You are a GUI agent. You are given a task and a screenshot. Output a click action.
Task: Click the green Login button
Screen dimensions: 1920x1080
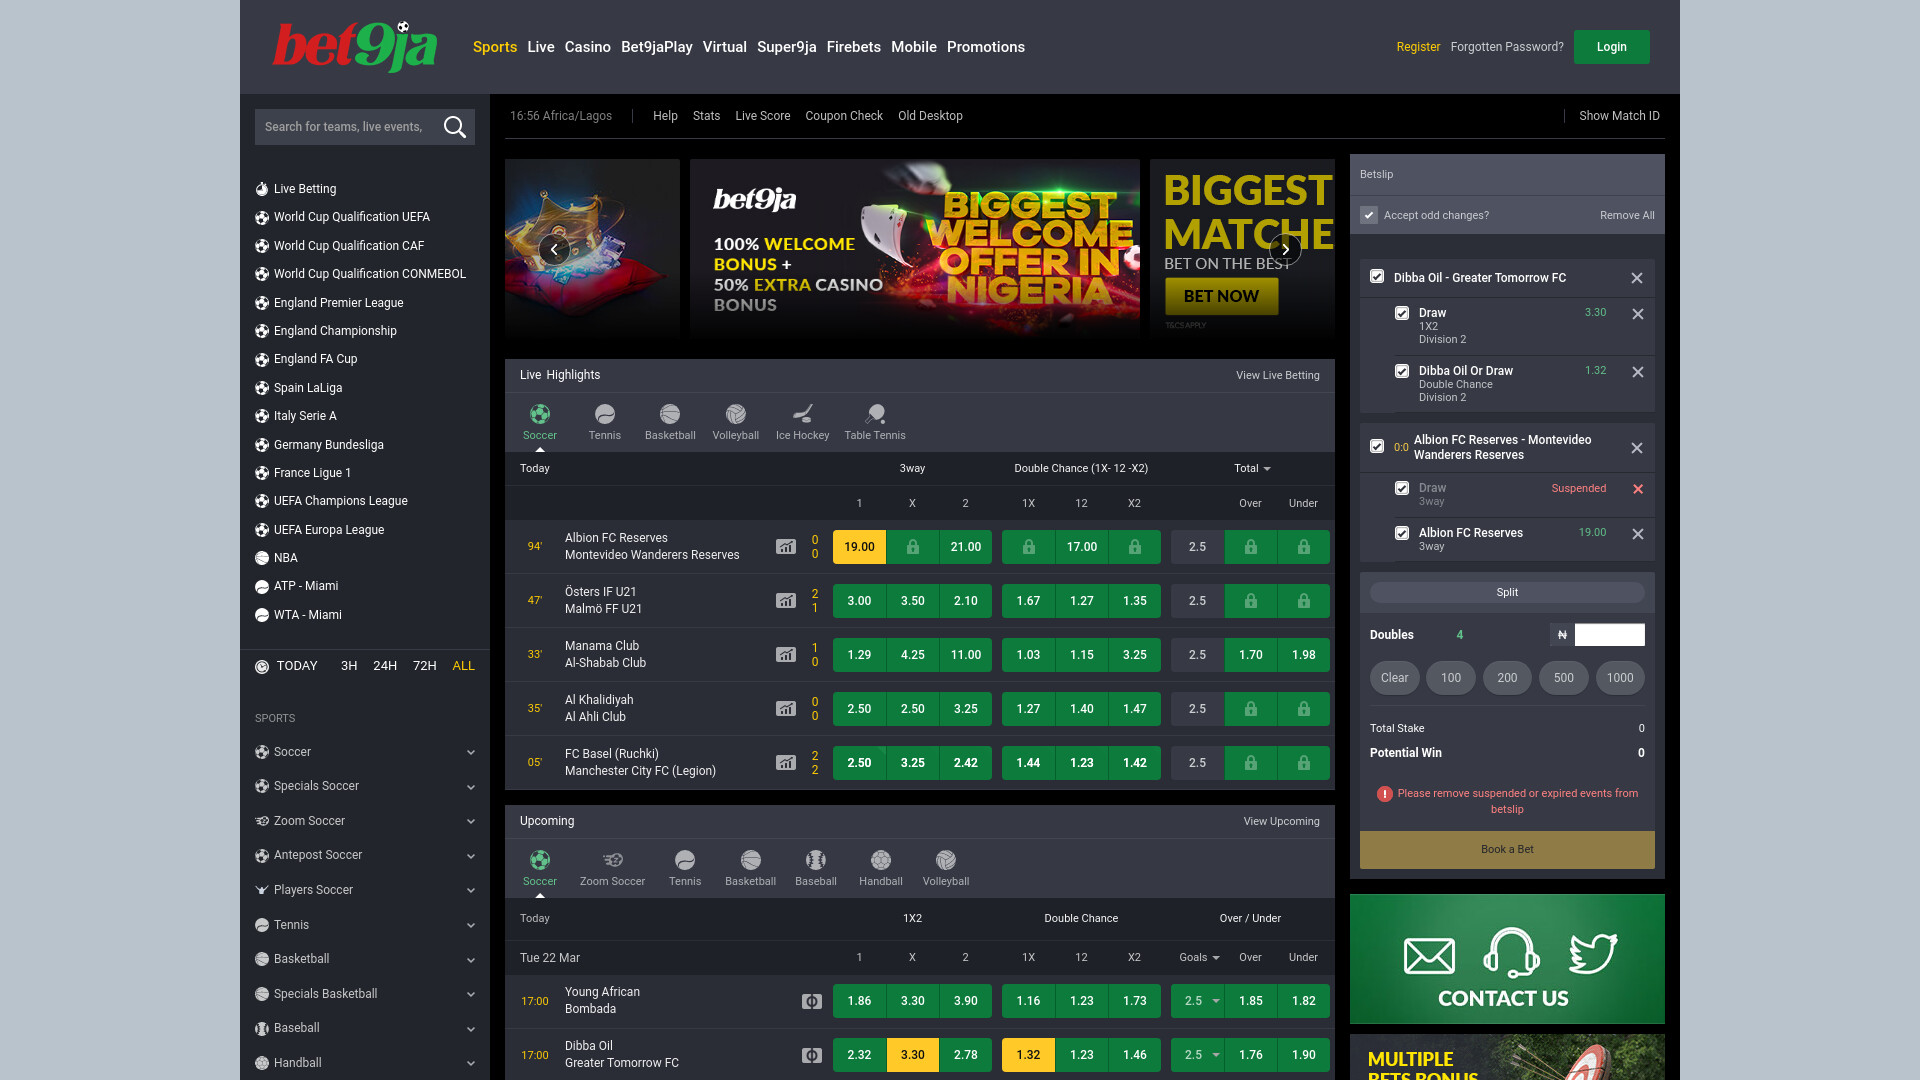click(1611, 47)
